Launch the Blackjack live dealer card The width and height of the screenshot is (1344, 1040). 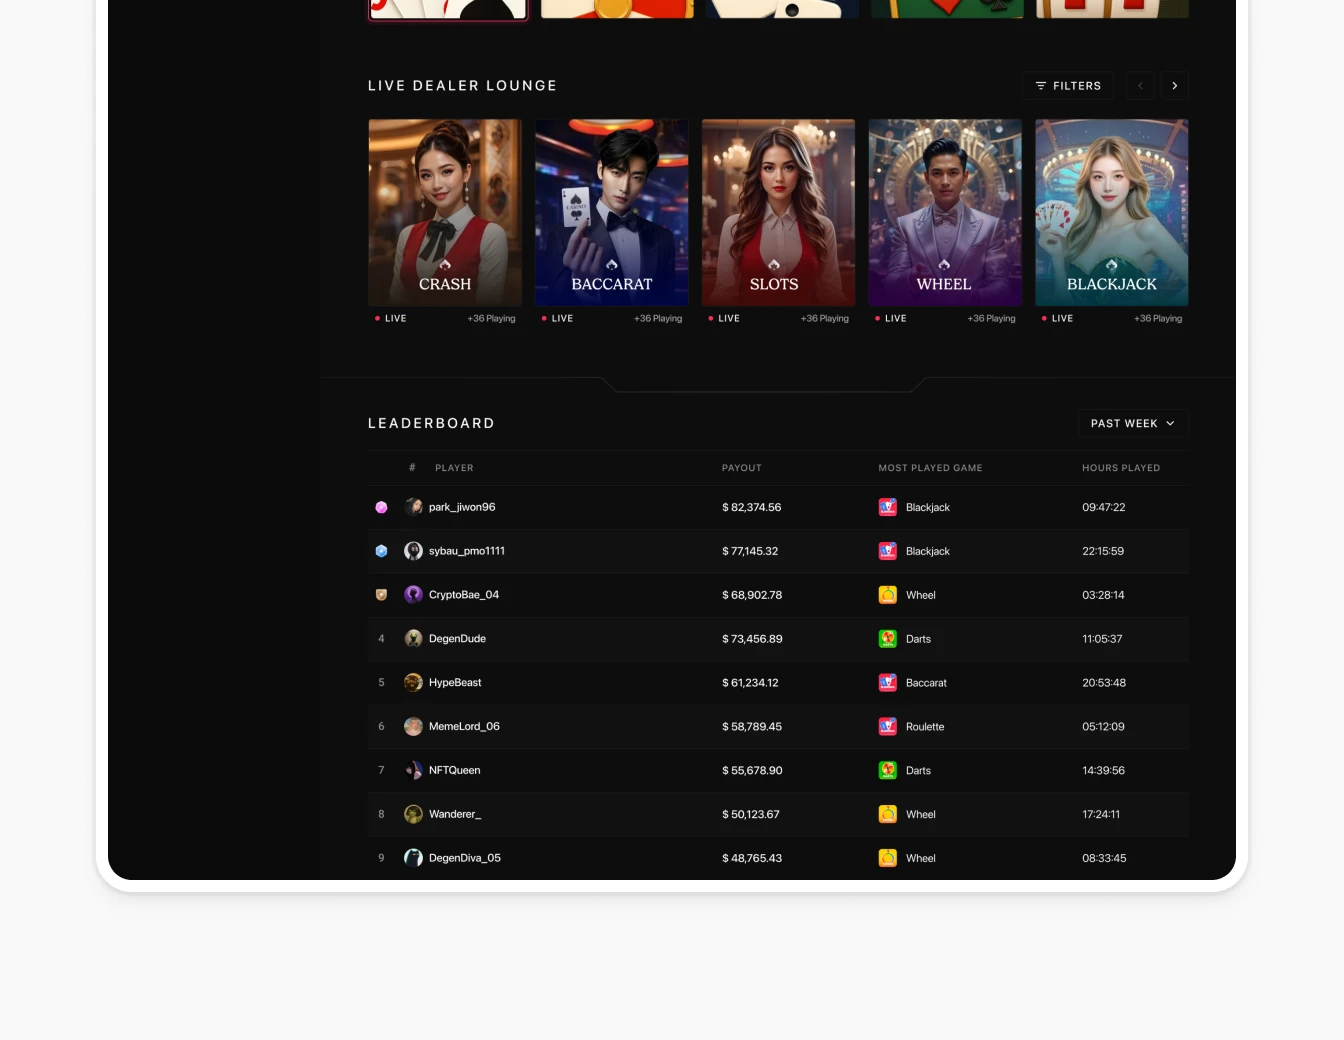click(1111, 212)
